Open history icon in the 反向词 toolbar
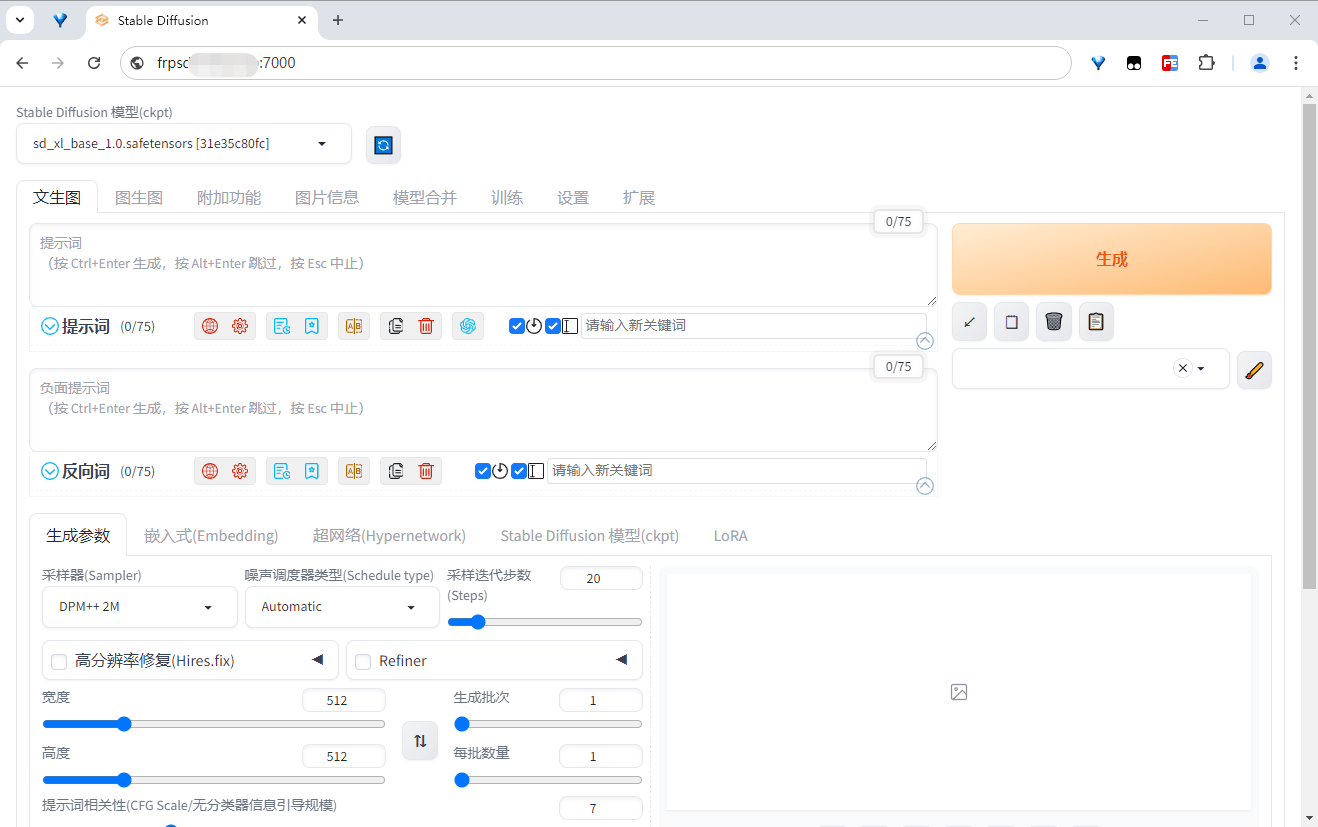1318x827 pixels. point(282,471)
